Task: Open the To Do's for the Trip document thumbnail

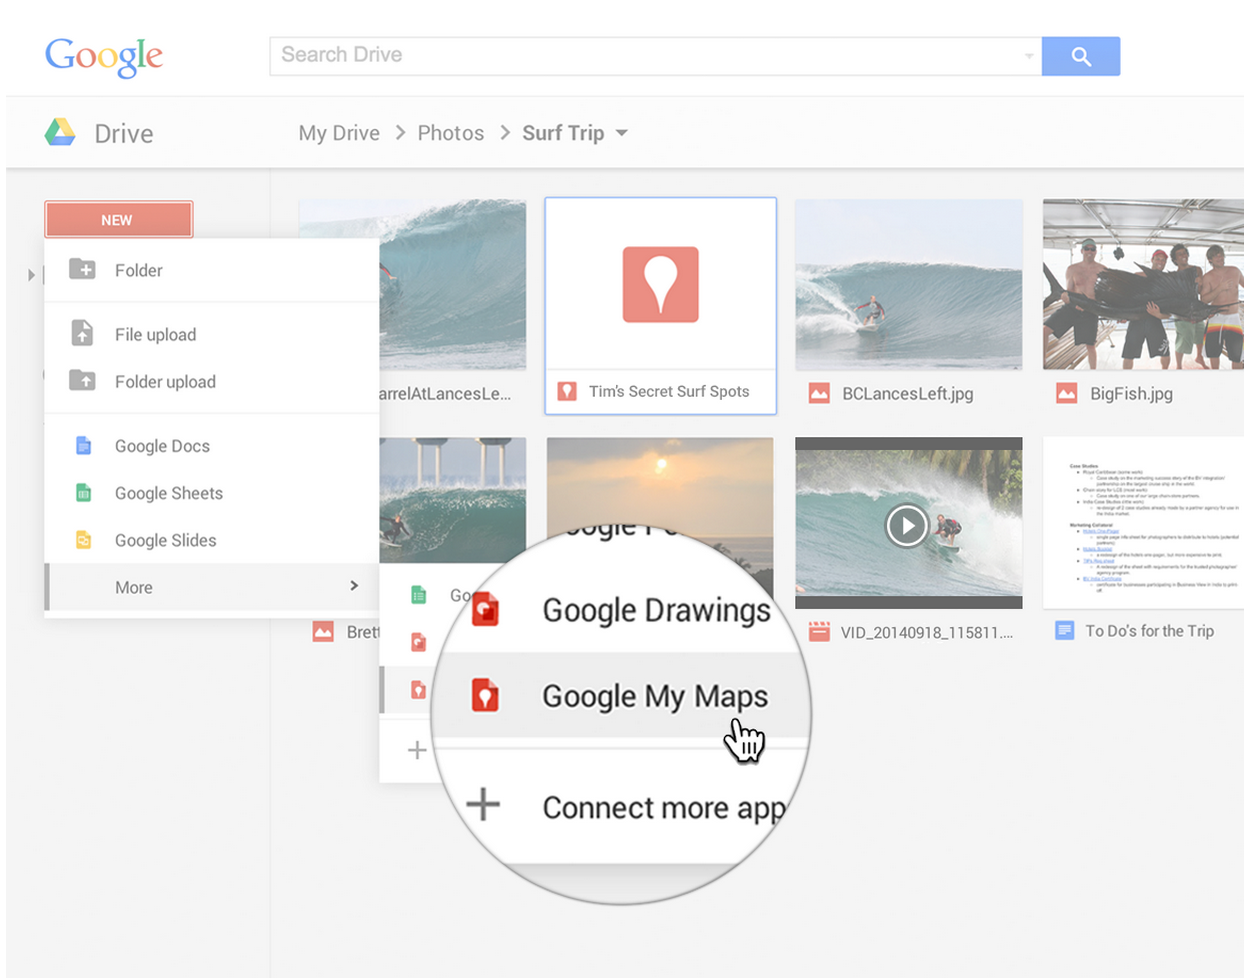Action: coord(1143,522)
